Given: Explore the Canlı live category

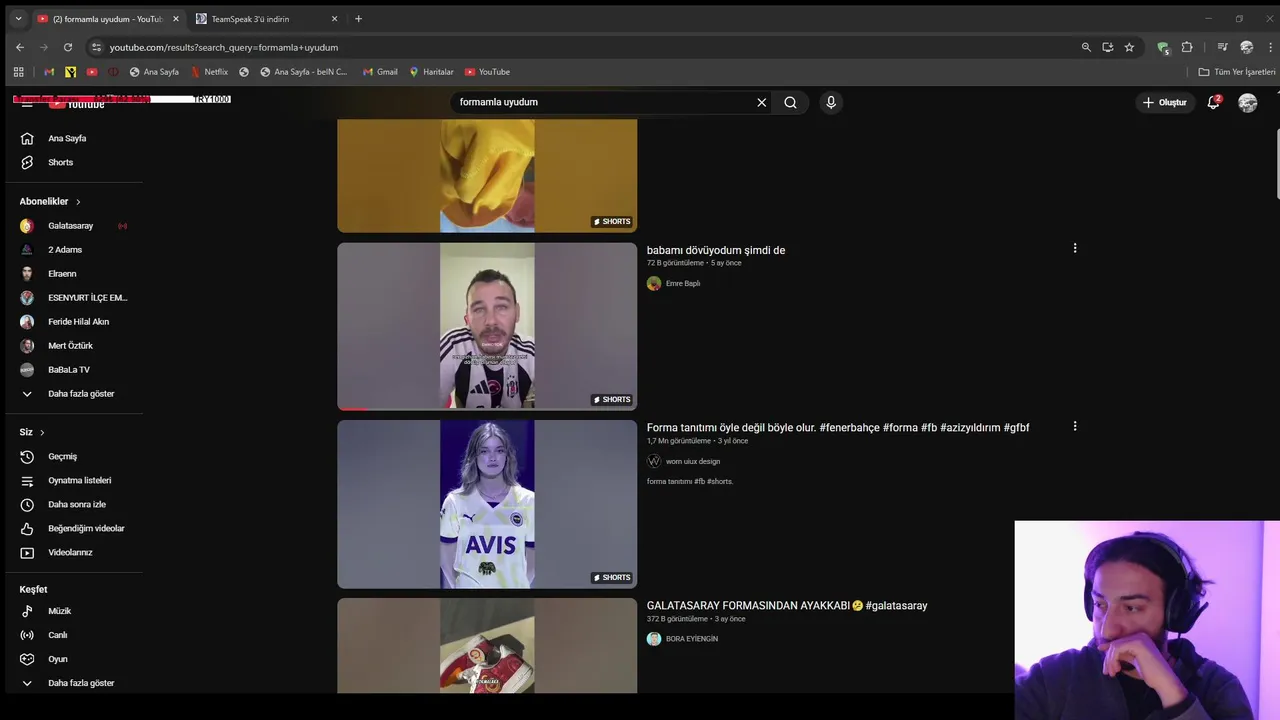Looking at the screenshot, I should click(58, 635).
